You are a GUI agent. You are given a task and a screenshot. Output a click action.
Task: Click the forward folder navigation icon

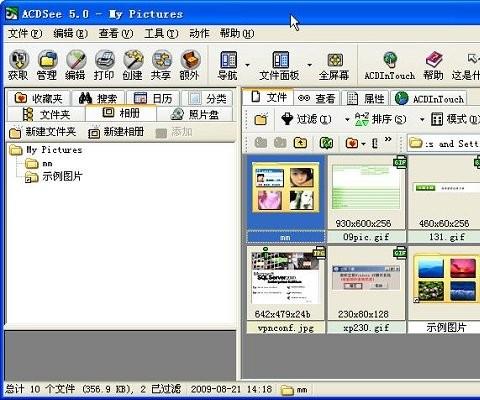280,143
